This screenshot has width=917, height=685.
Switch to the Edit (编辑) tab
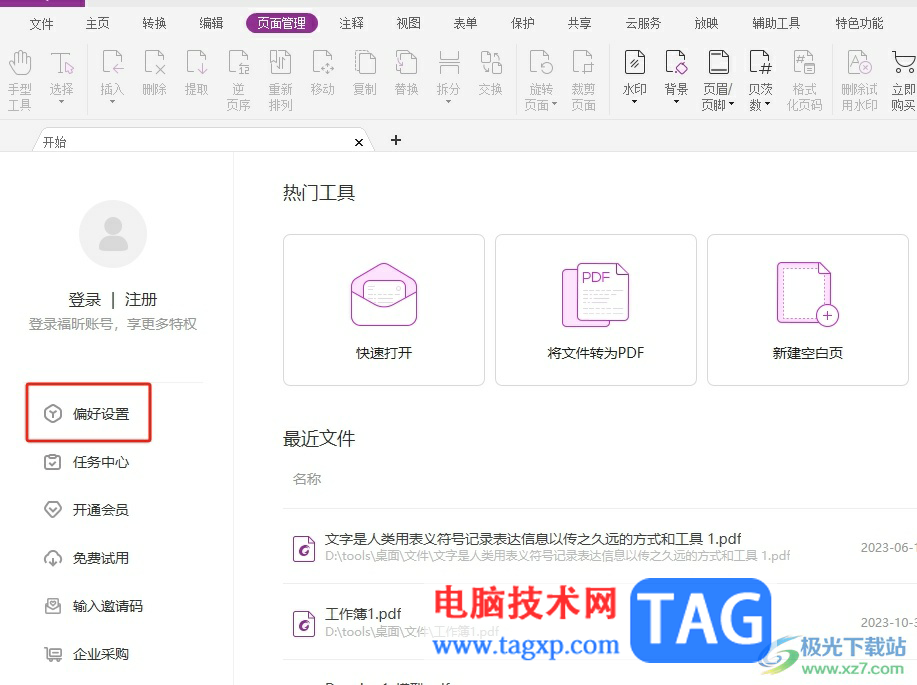coord(211,23)
